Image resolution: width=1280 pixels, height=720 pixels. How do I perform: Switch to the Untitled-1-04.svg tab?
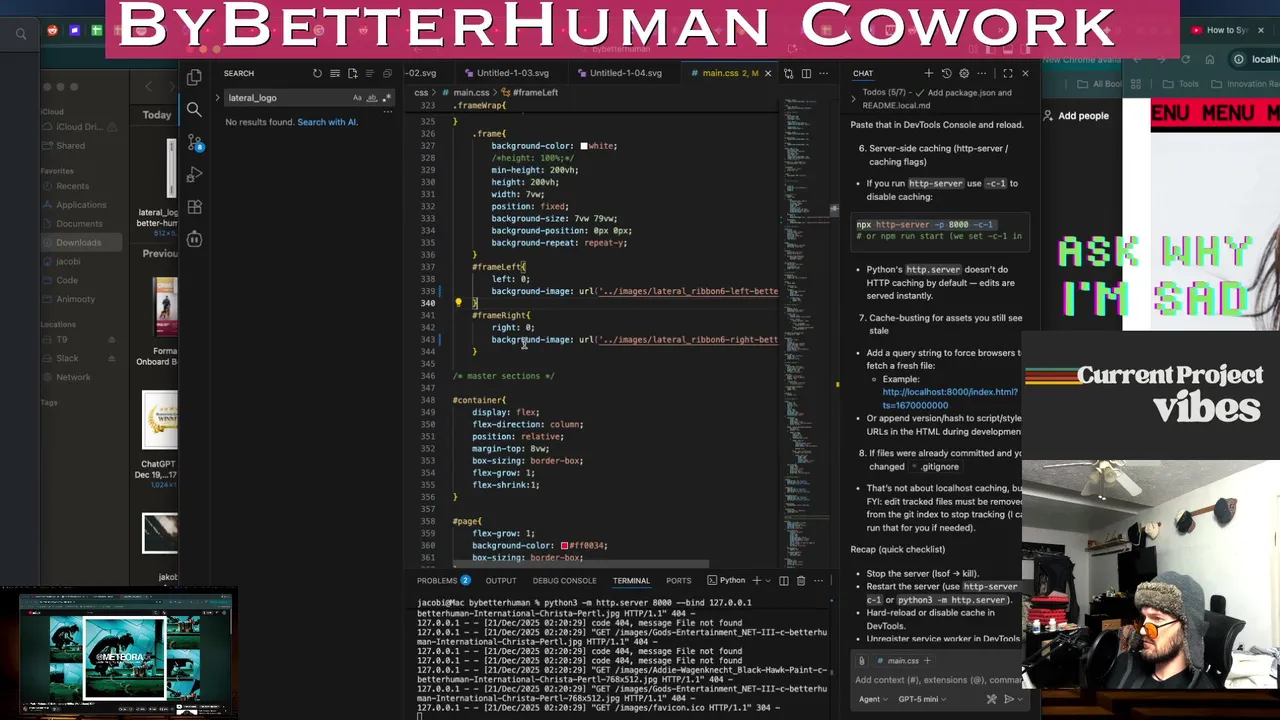[625, 73]
